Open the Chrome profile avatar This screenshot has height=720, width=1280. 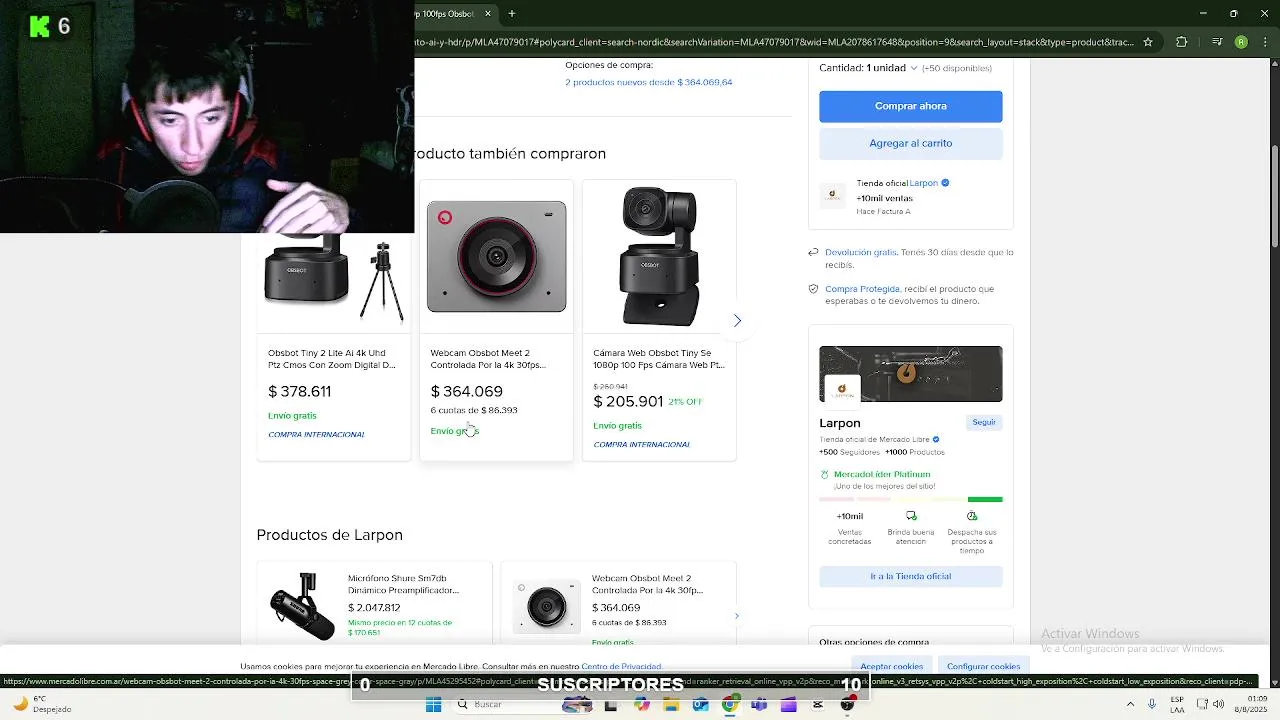(x=1241, y=42)
